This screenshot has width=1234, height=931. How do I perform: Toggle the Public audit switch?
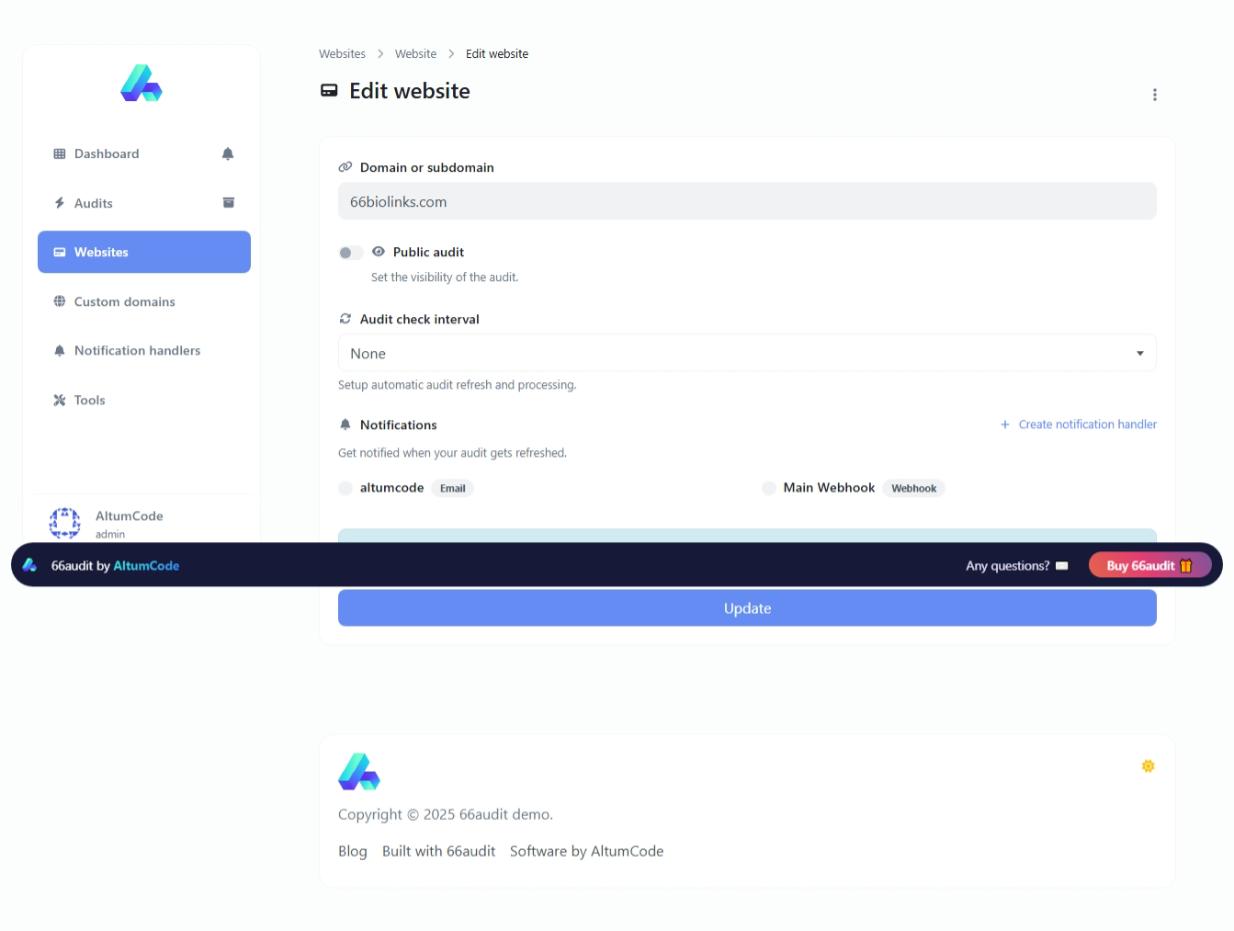[x=350, y=253]
